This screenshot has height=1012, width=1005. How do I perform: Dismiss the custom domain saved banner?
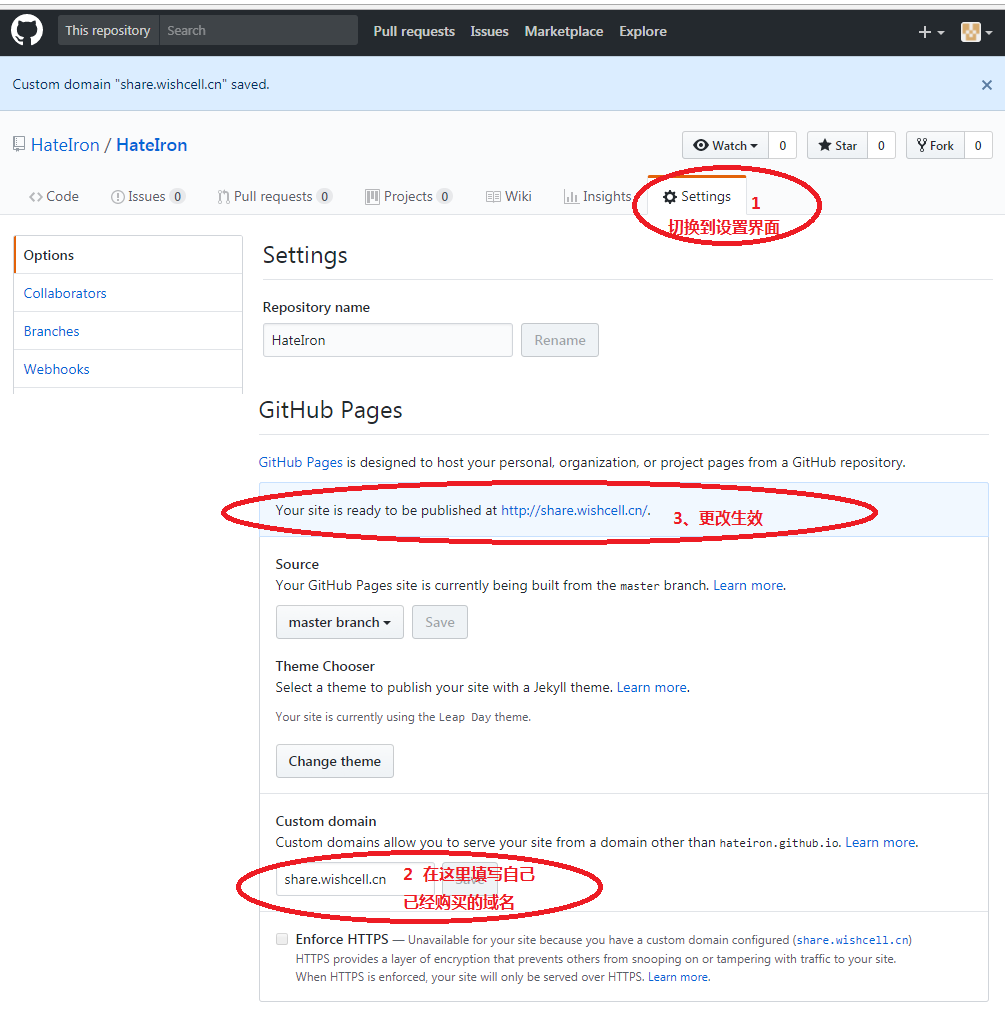coord(986,85)
